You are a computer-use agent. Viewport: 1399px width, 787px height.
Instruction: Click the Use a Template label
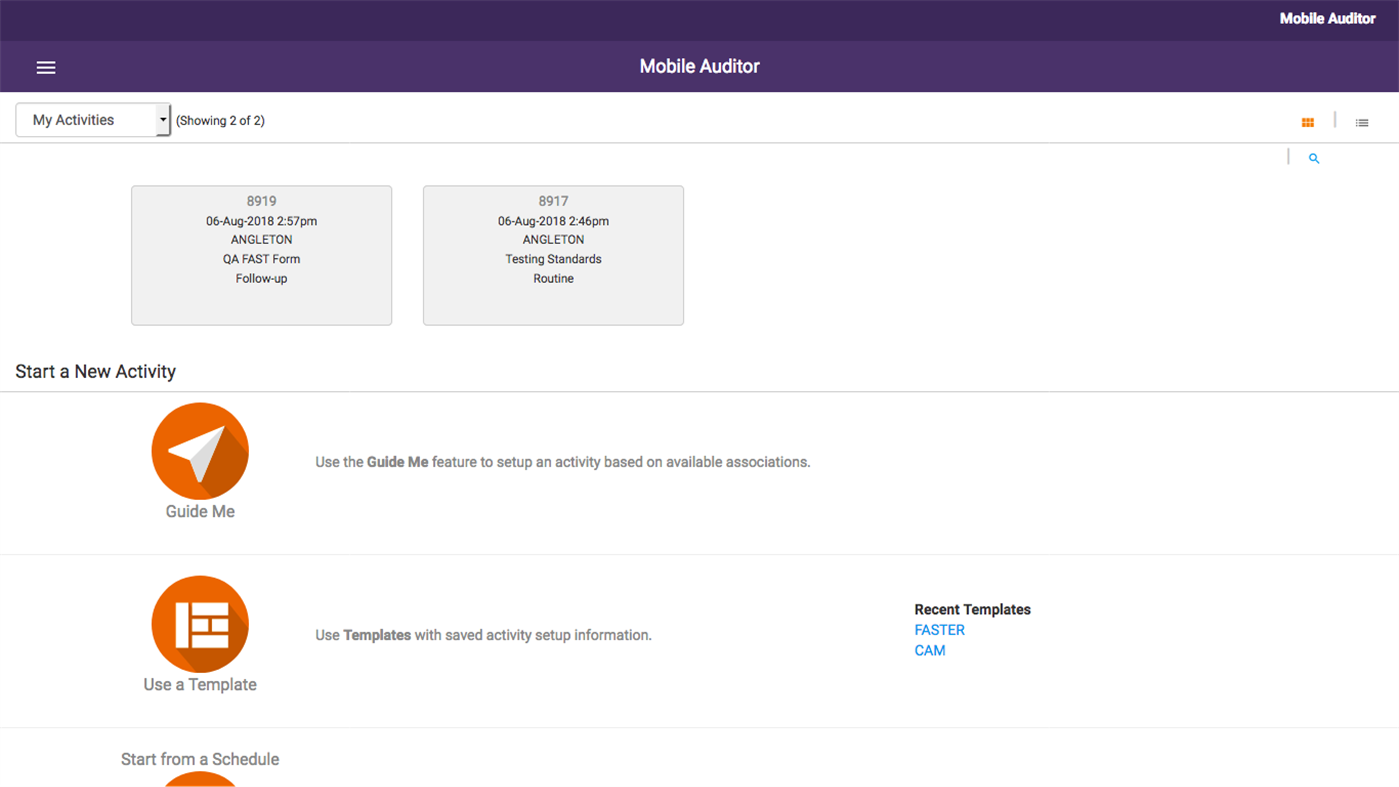click(200, 684)
